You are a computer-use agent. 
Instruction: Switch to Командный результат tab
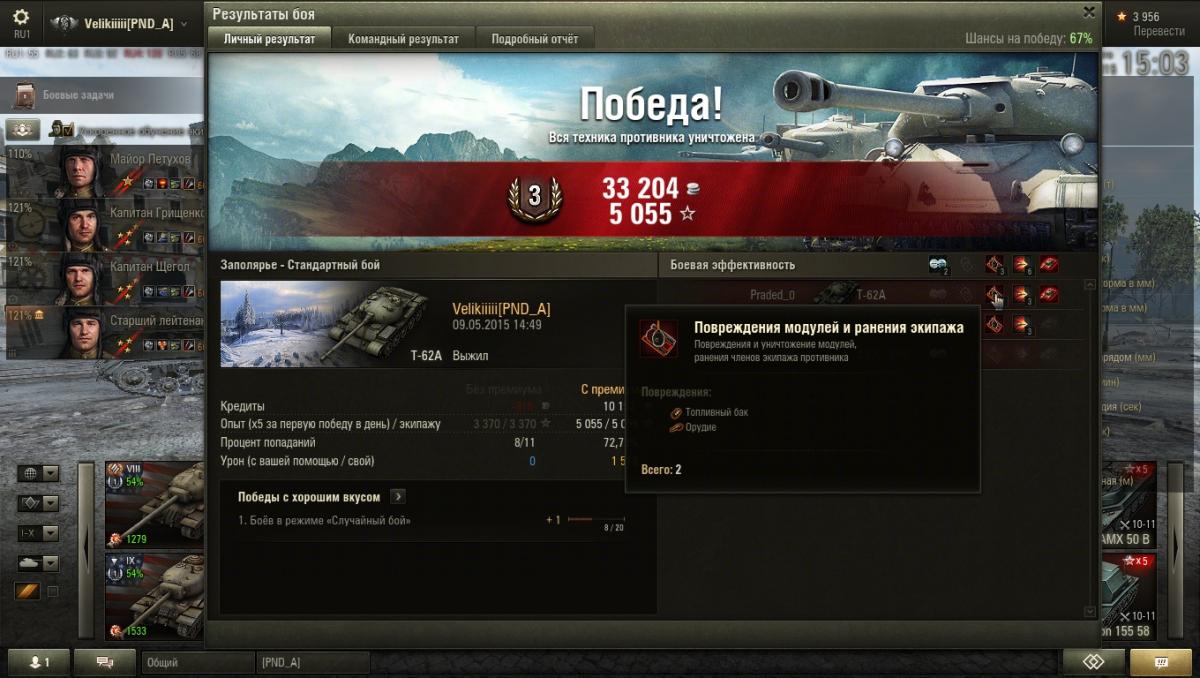click(403, 39)
